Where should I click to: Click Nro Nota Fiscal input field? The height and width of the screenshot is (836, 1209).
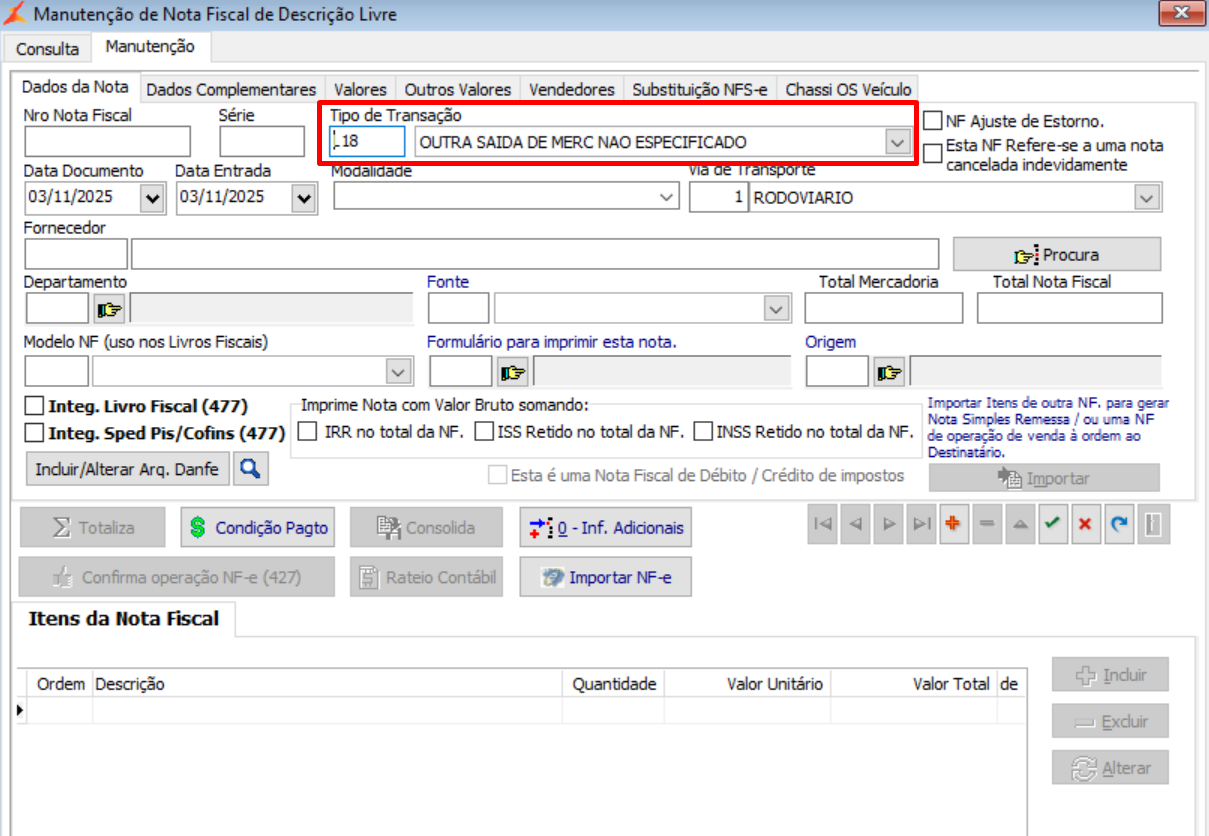tap(107, 142)
